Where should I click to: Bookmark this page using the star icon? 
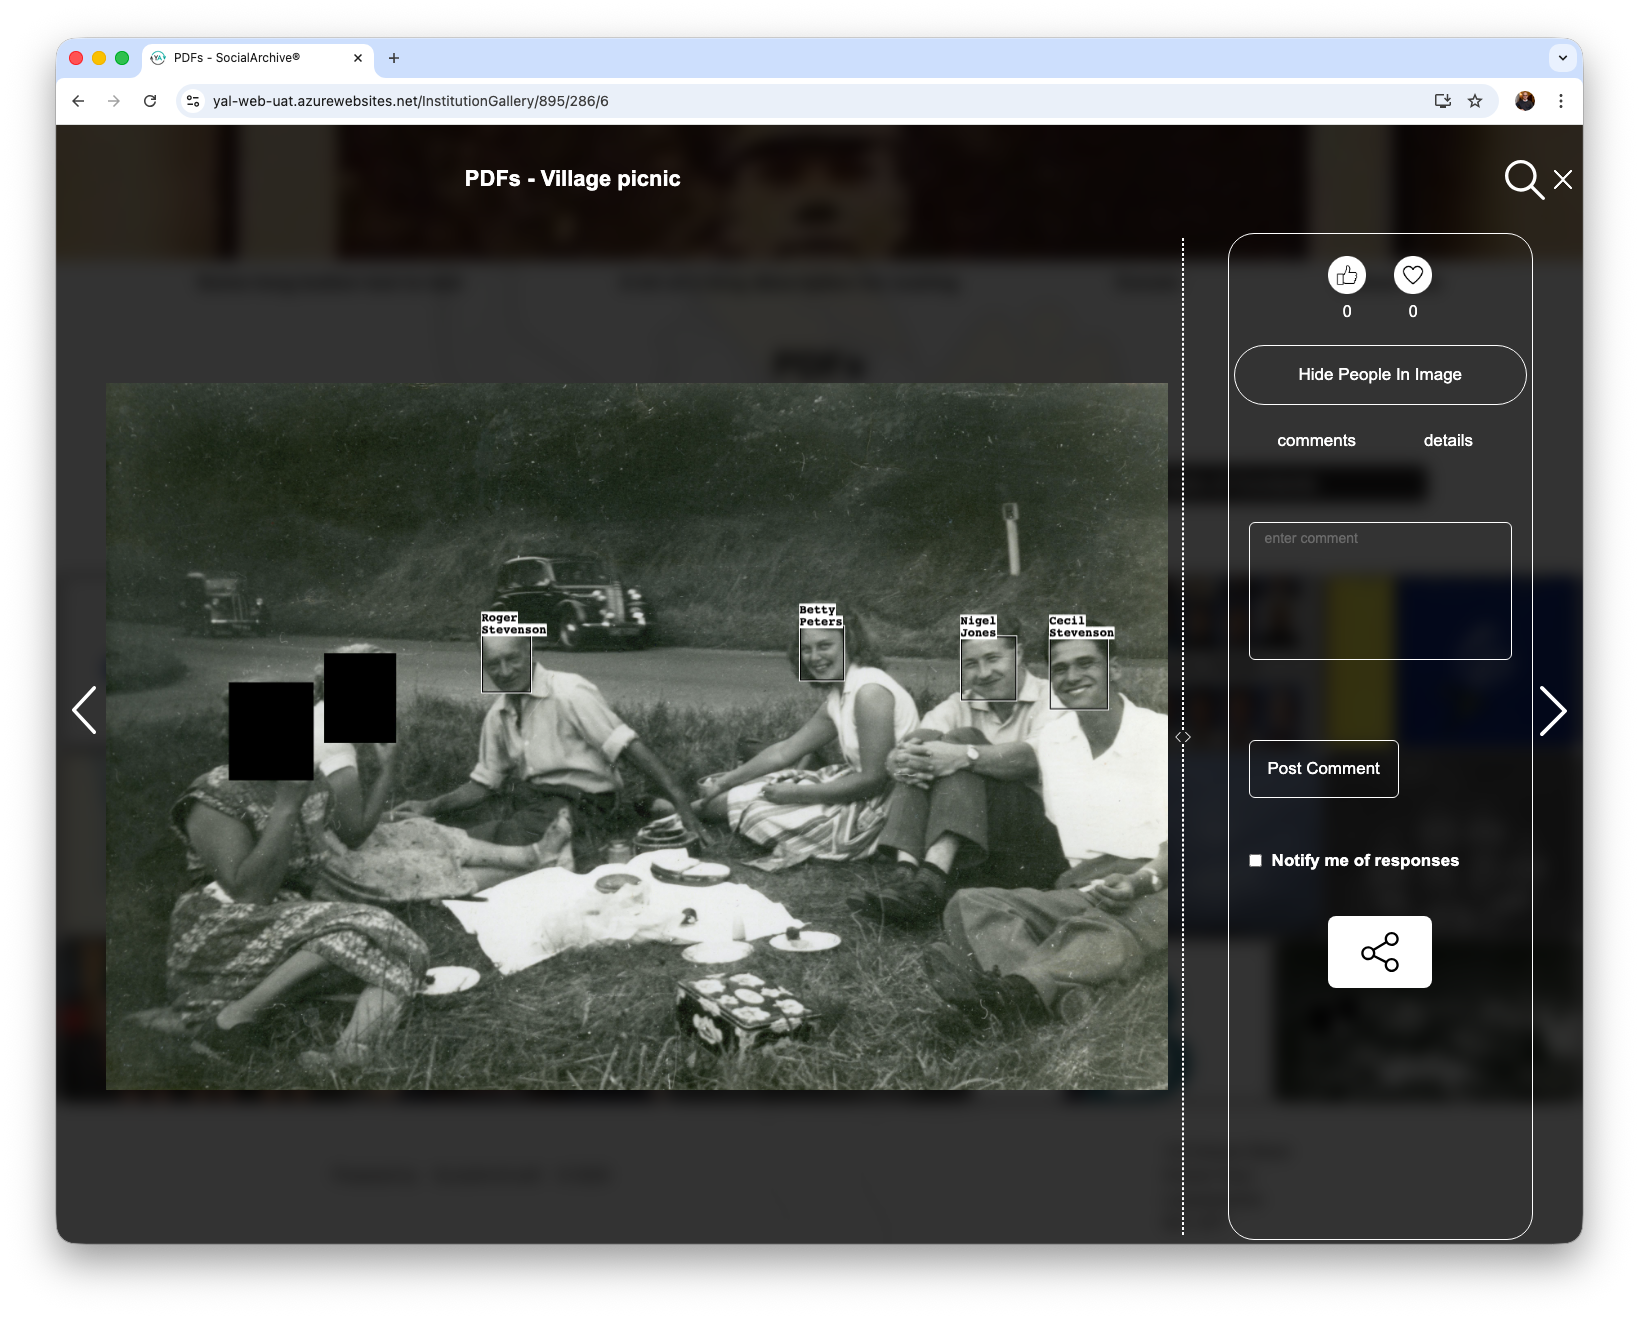pyautogui.click(x=1476, y=101)
